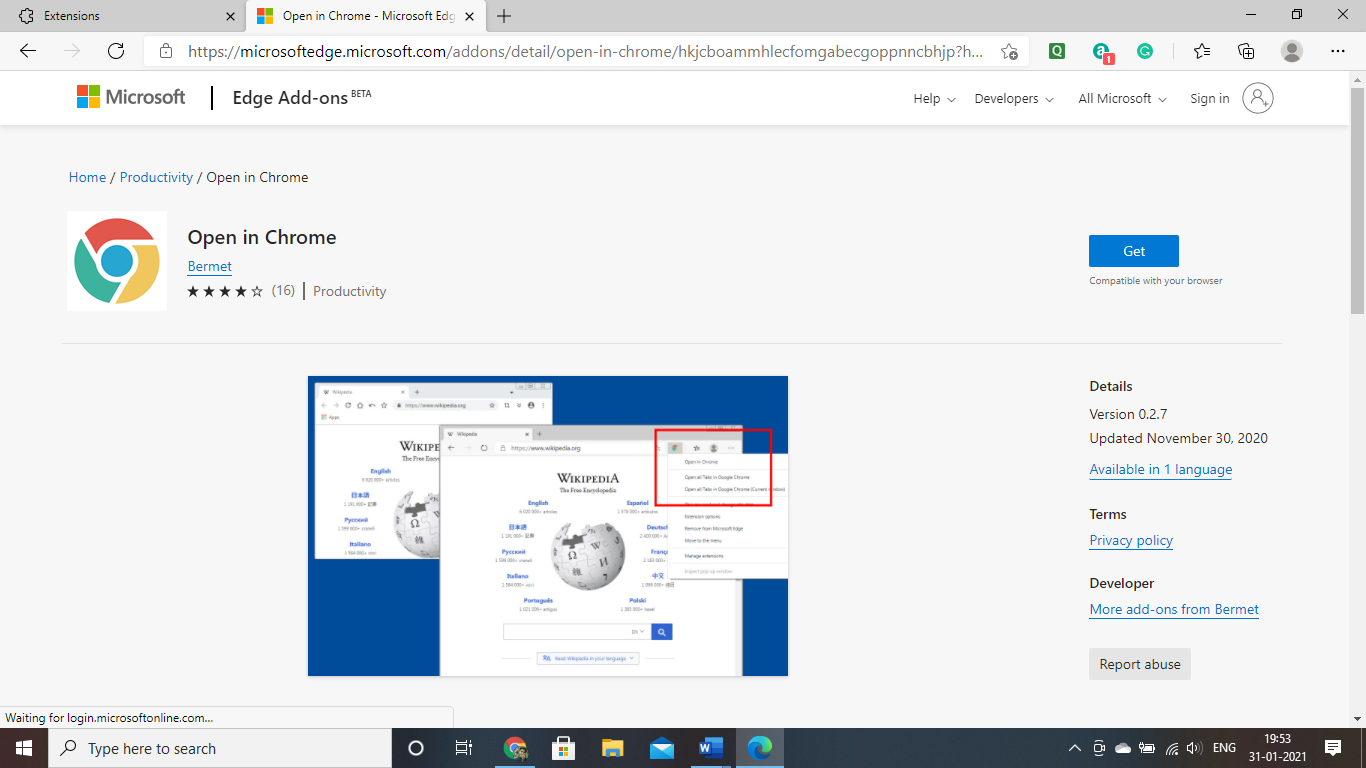1366x768 pixels.
Task: Open Microsoft Word from the taskbar
Action: [x=711, y=748]
